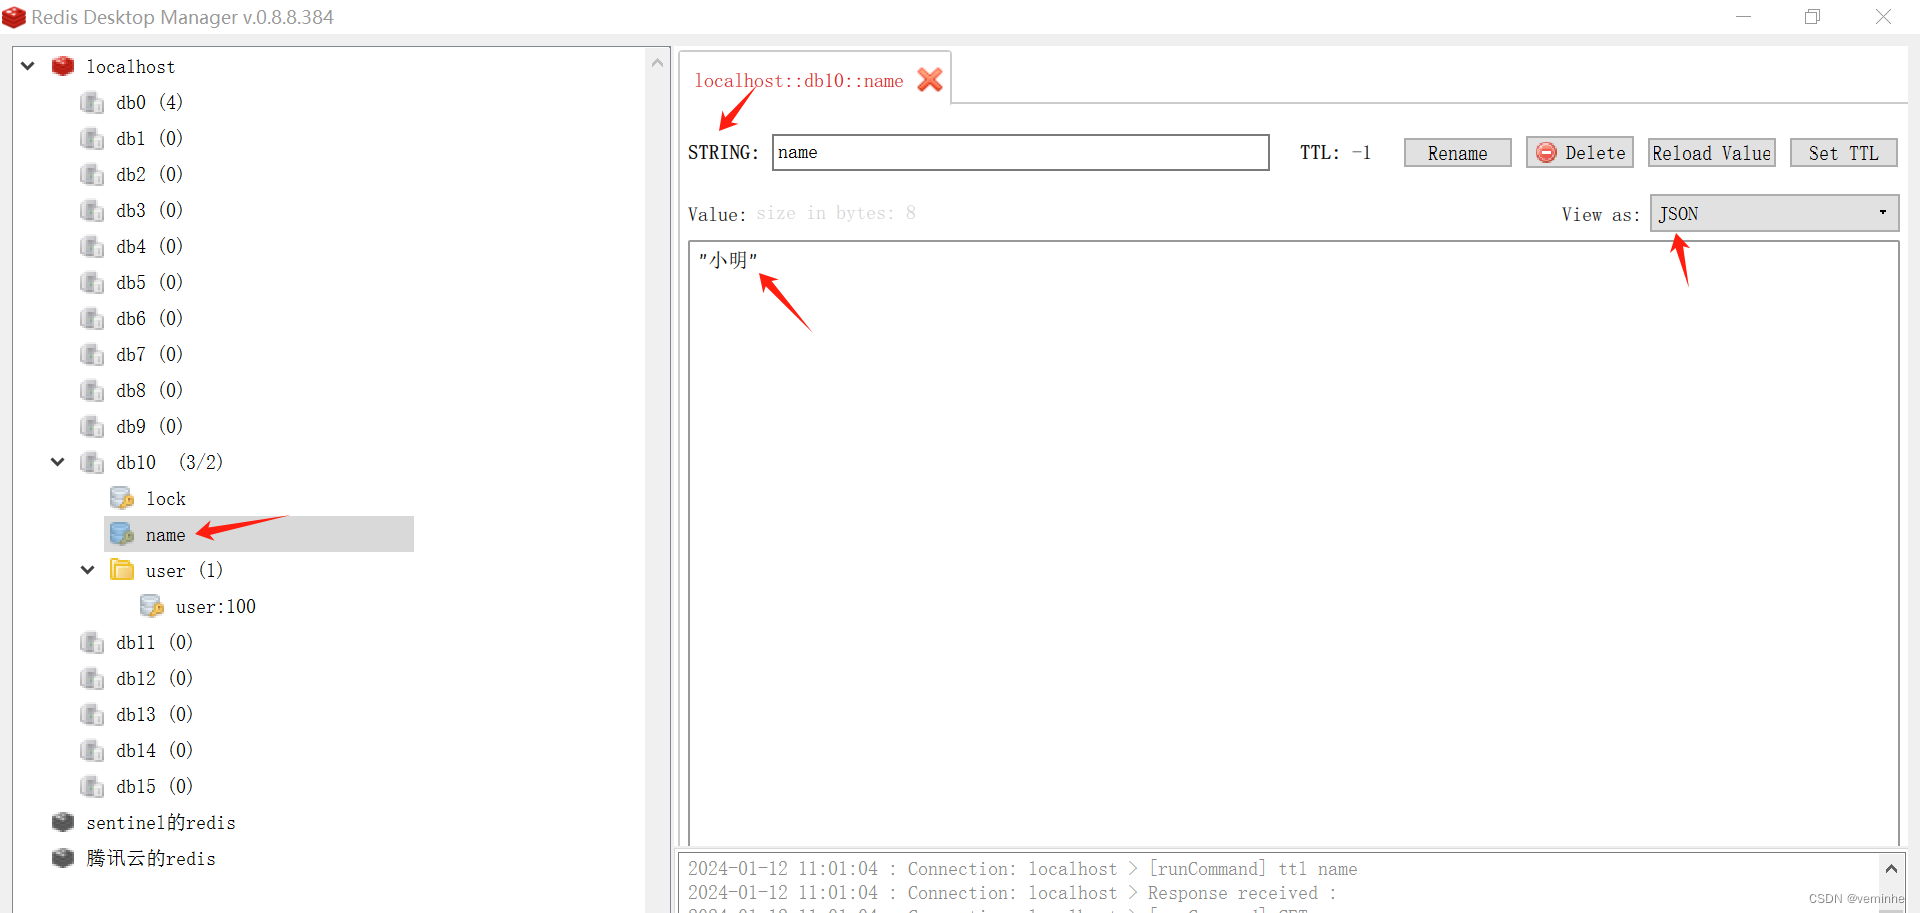Click the Rename button
The width and height of the screenshot is (1920, 913).
[x=1457, y=153]
